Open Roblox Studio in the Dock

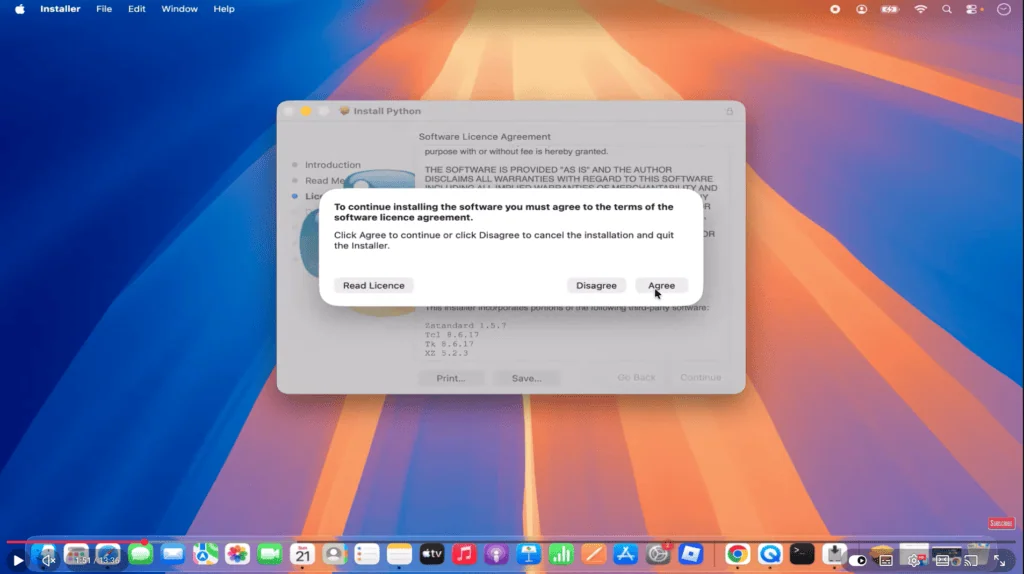coord(690,554)
